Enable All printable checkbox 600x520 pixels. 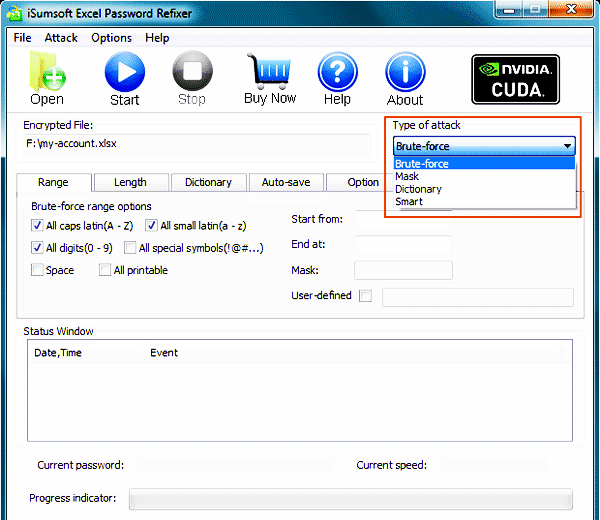(104, 270)
